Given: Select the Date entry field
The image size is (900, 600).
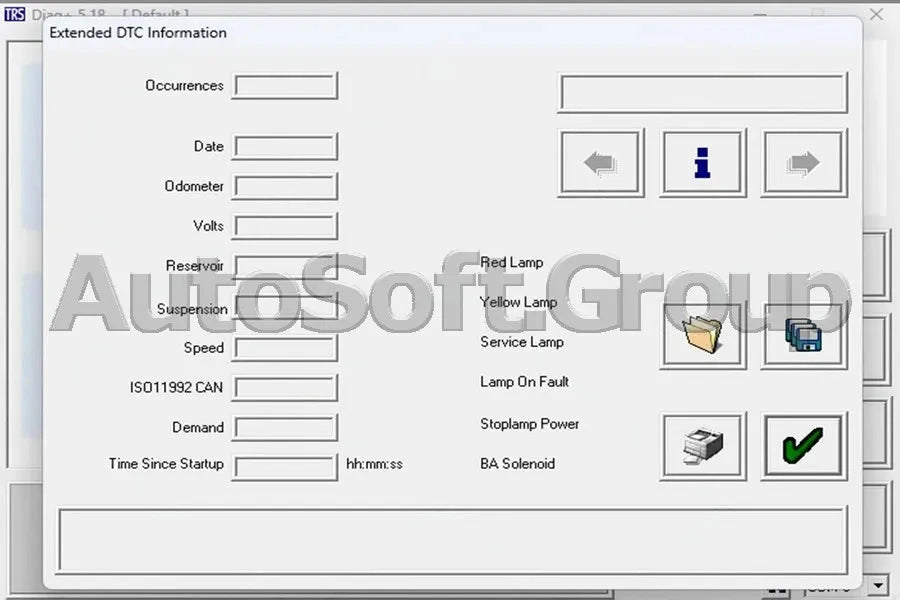Looking at the screenshot, I should click(284, 146).
